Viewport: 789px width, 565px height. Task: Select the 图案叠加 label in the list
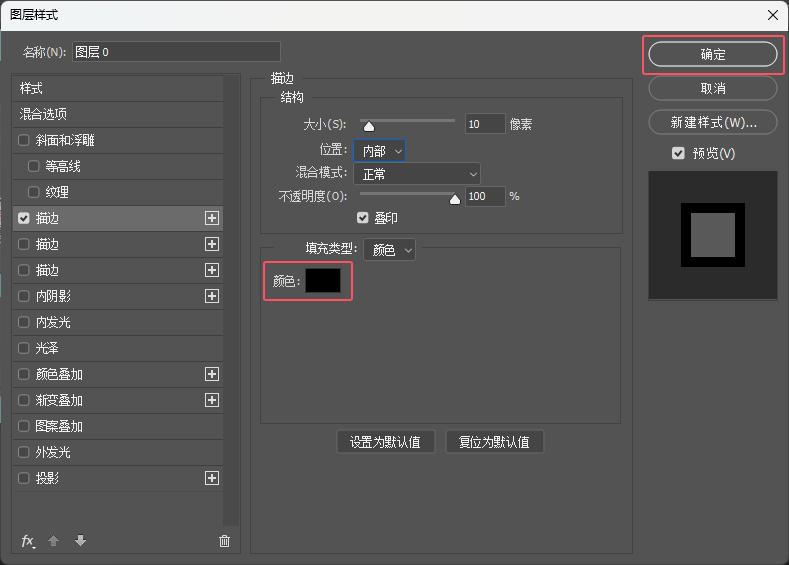(59, 427)
